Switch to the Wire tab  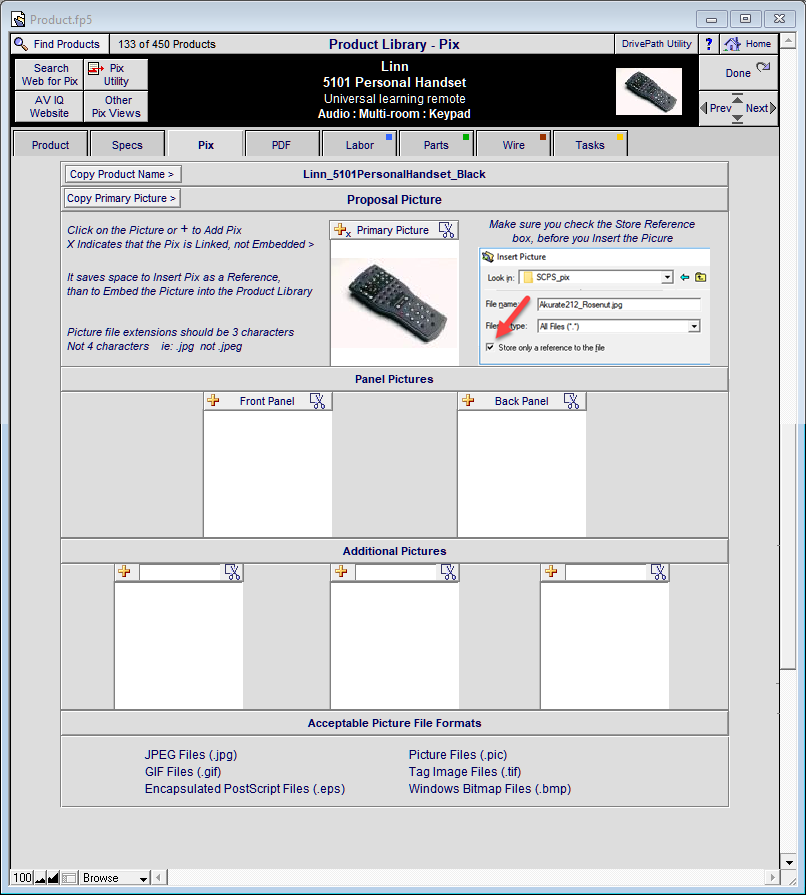513,144
